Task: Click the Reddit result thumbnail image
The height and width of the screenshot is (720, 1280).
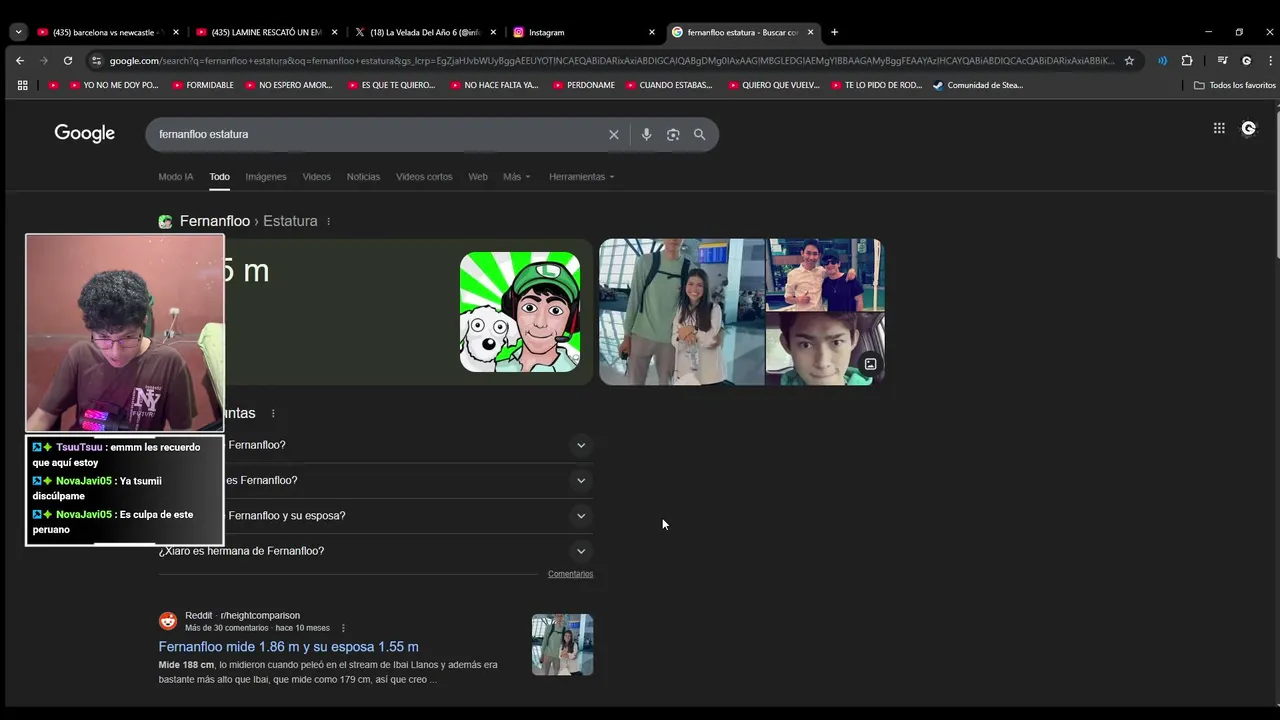Action: point(562,645)
